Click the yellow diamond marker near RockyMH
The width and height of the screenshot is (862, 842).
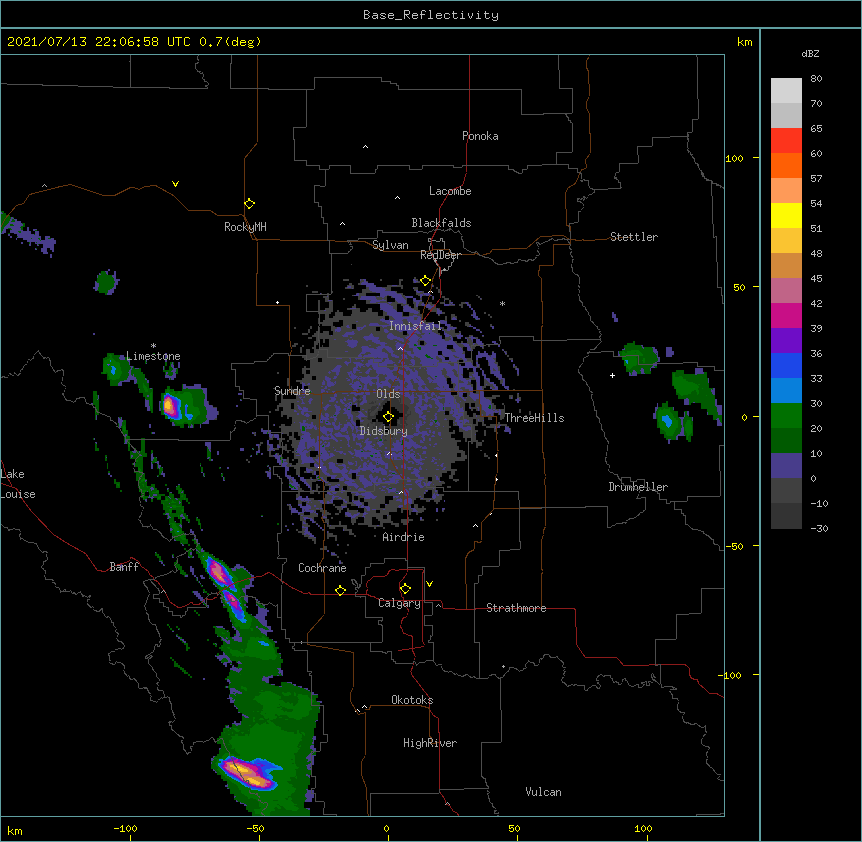point(249,203)
